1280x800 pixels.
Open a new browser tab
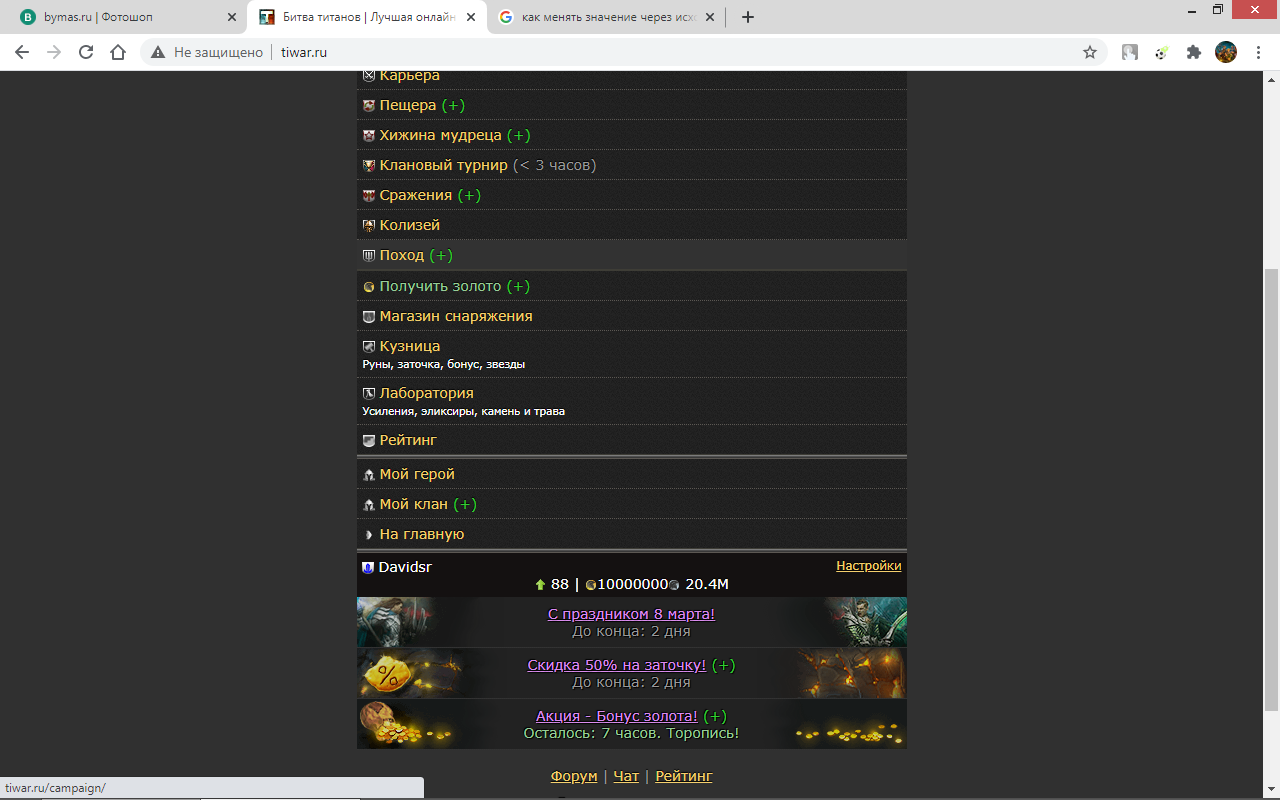coord(748,17)
